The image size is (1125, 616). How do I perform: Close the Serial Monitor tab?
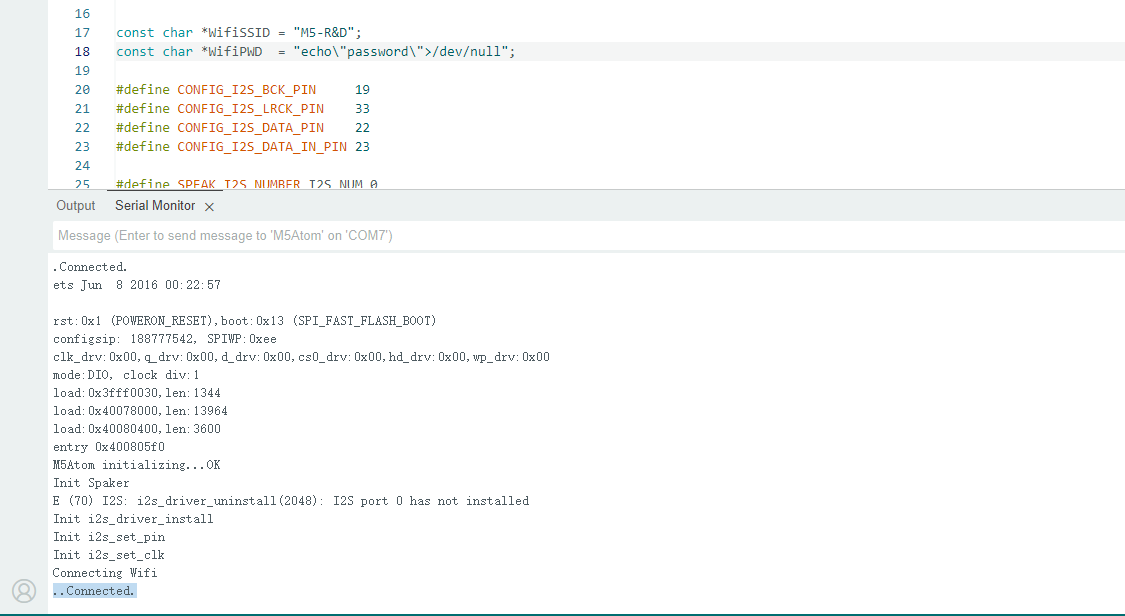point(209,207)
